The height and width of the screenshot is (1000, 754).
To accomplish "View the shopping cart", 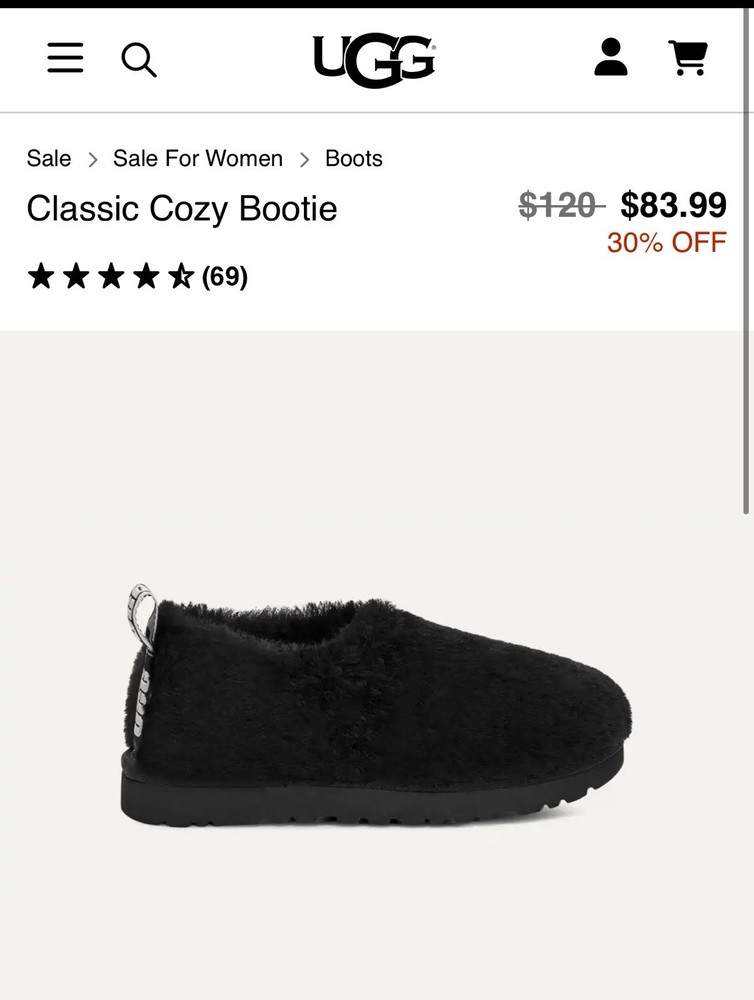I will pyautogui.click(x=687, y=58).
